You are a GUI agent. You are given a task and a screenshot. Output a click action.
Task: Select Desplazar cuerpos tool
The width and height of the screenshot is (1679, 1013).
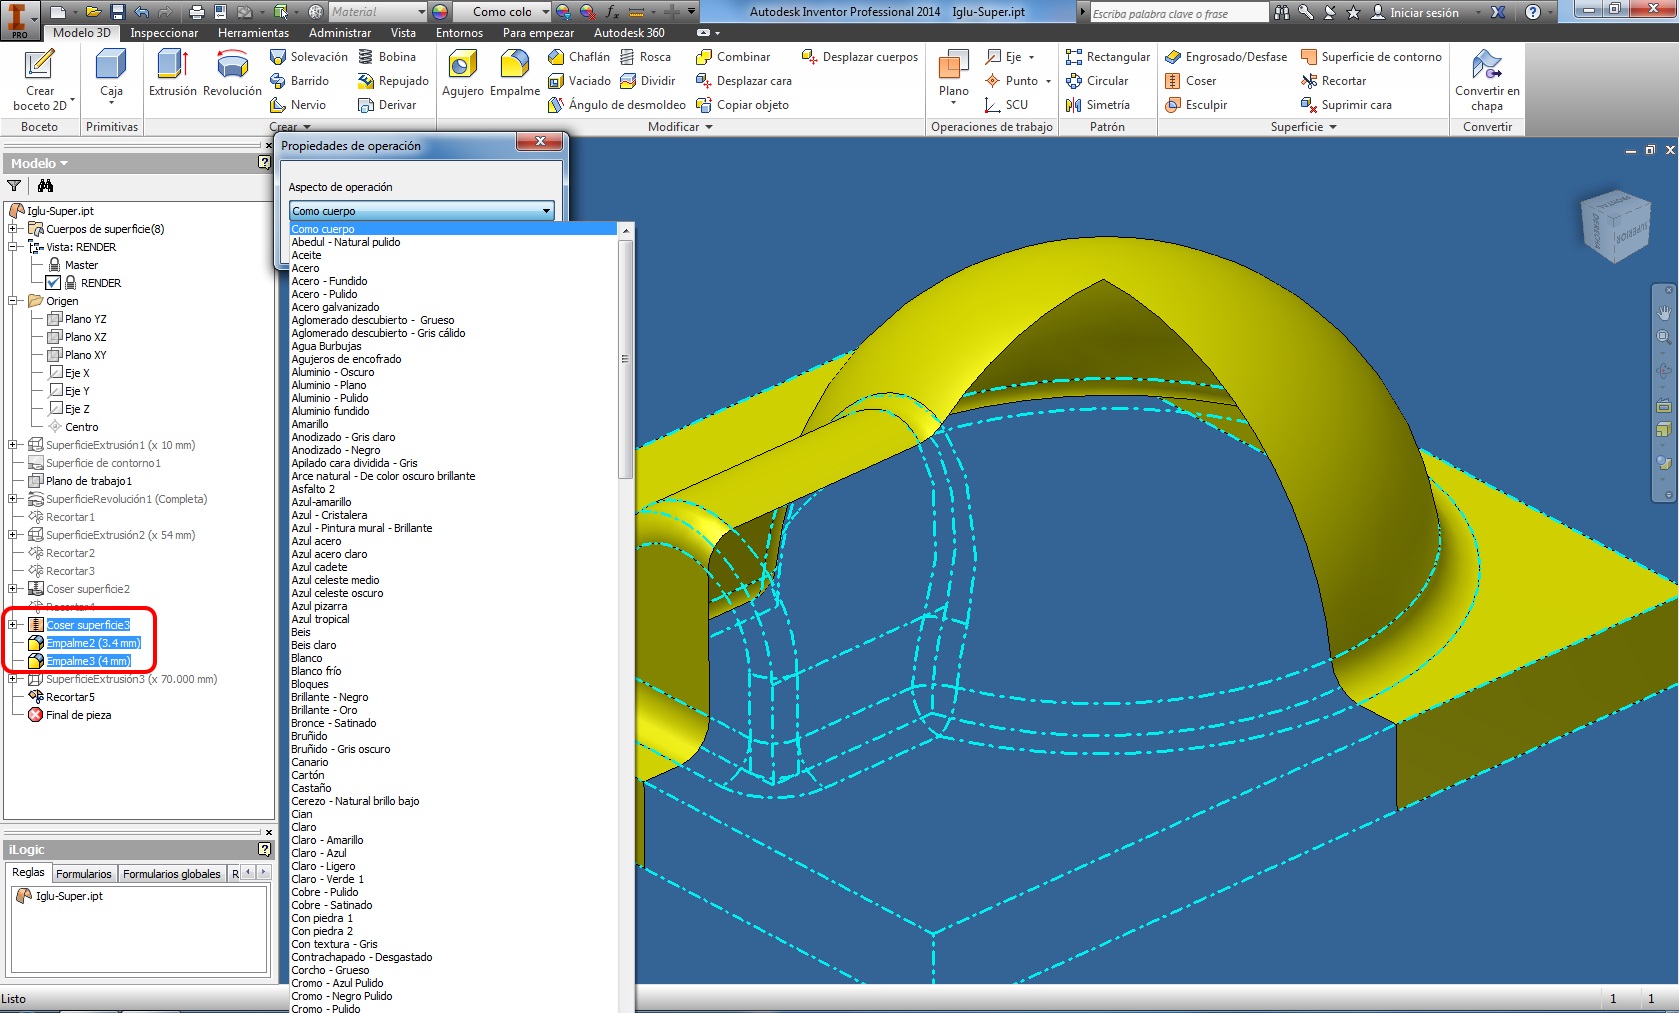(x=860, y=57)
